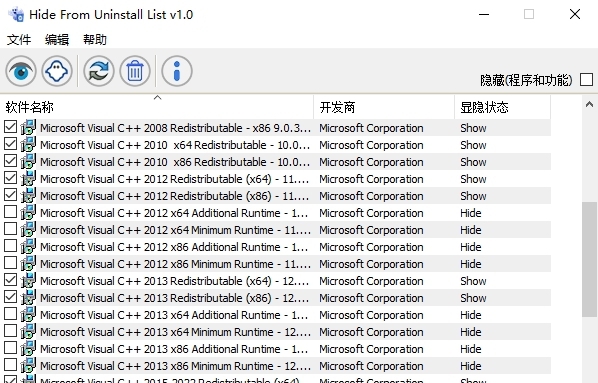Uncheck Visual C++ 2010 x64 Redistributable checkbox
This screenshot has width=598, height=383.
coord(10,144)
